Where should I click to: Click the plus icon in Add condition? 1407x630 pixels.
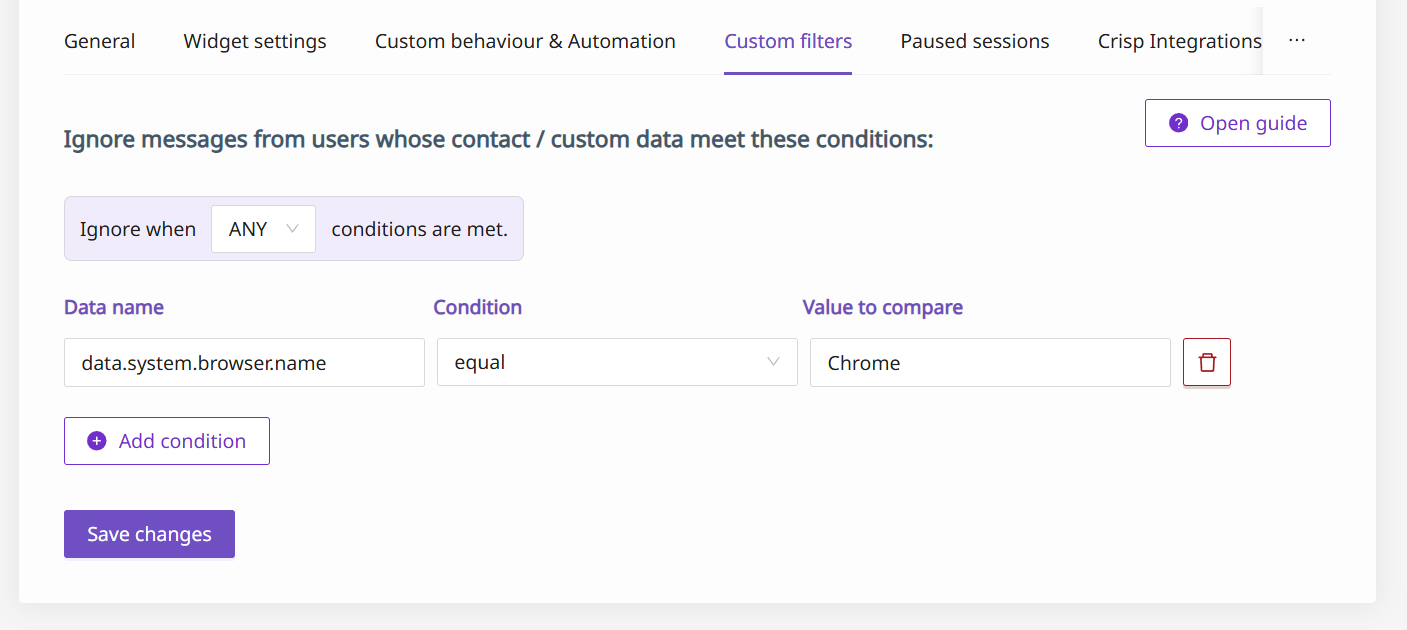point(97,441)
